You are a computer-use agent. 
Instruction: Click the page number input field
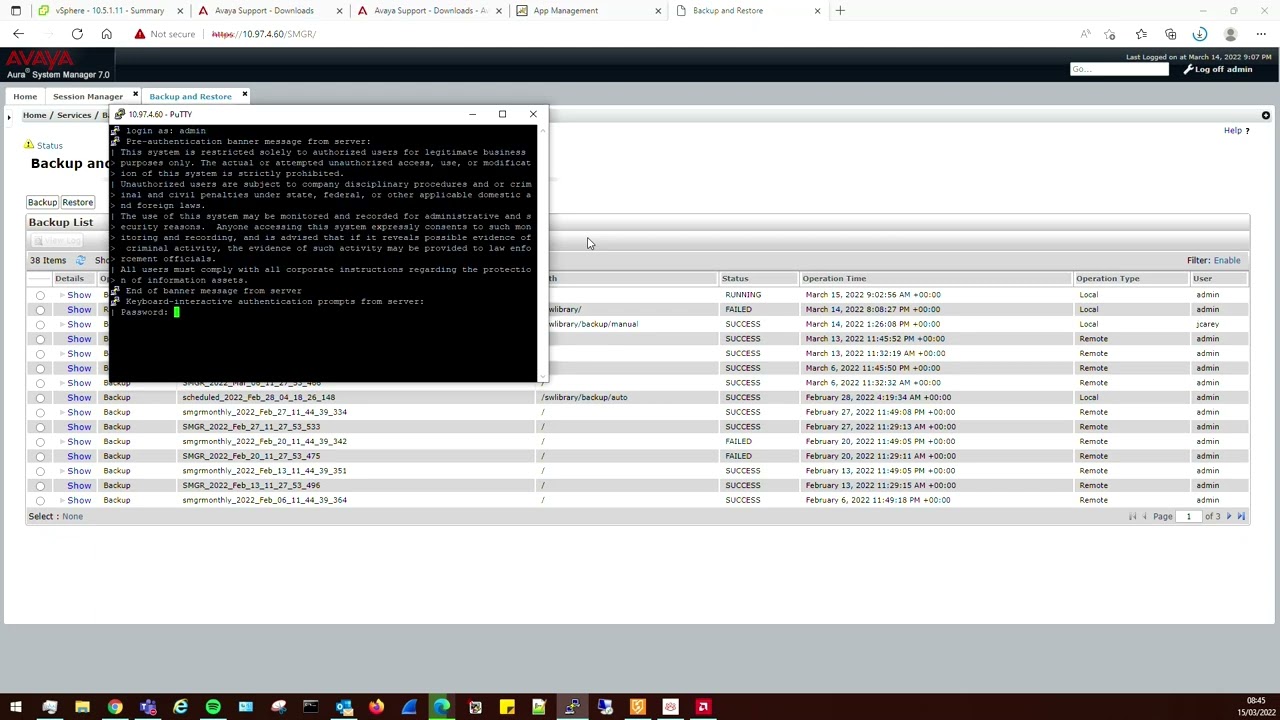pyautogui.click(x=1188, y=517)
